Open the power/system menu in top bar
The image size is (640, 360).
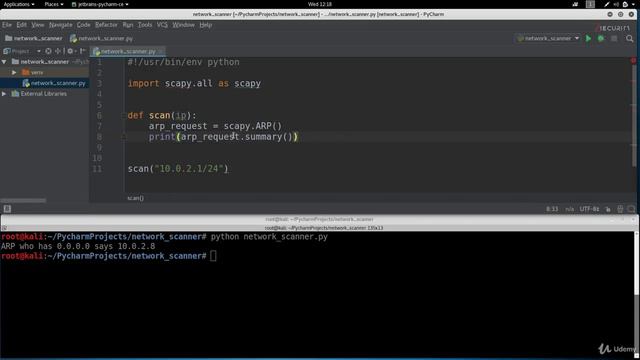[629, 4]
